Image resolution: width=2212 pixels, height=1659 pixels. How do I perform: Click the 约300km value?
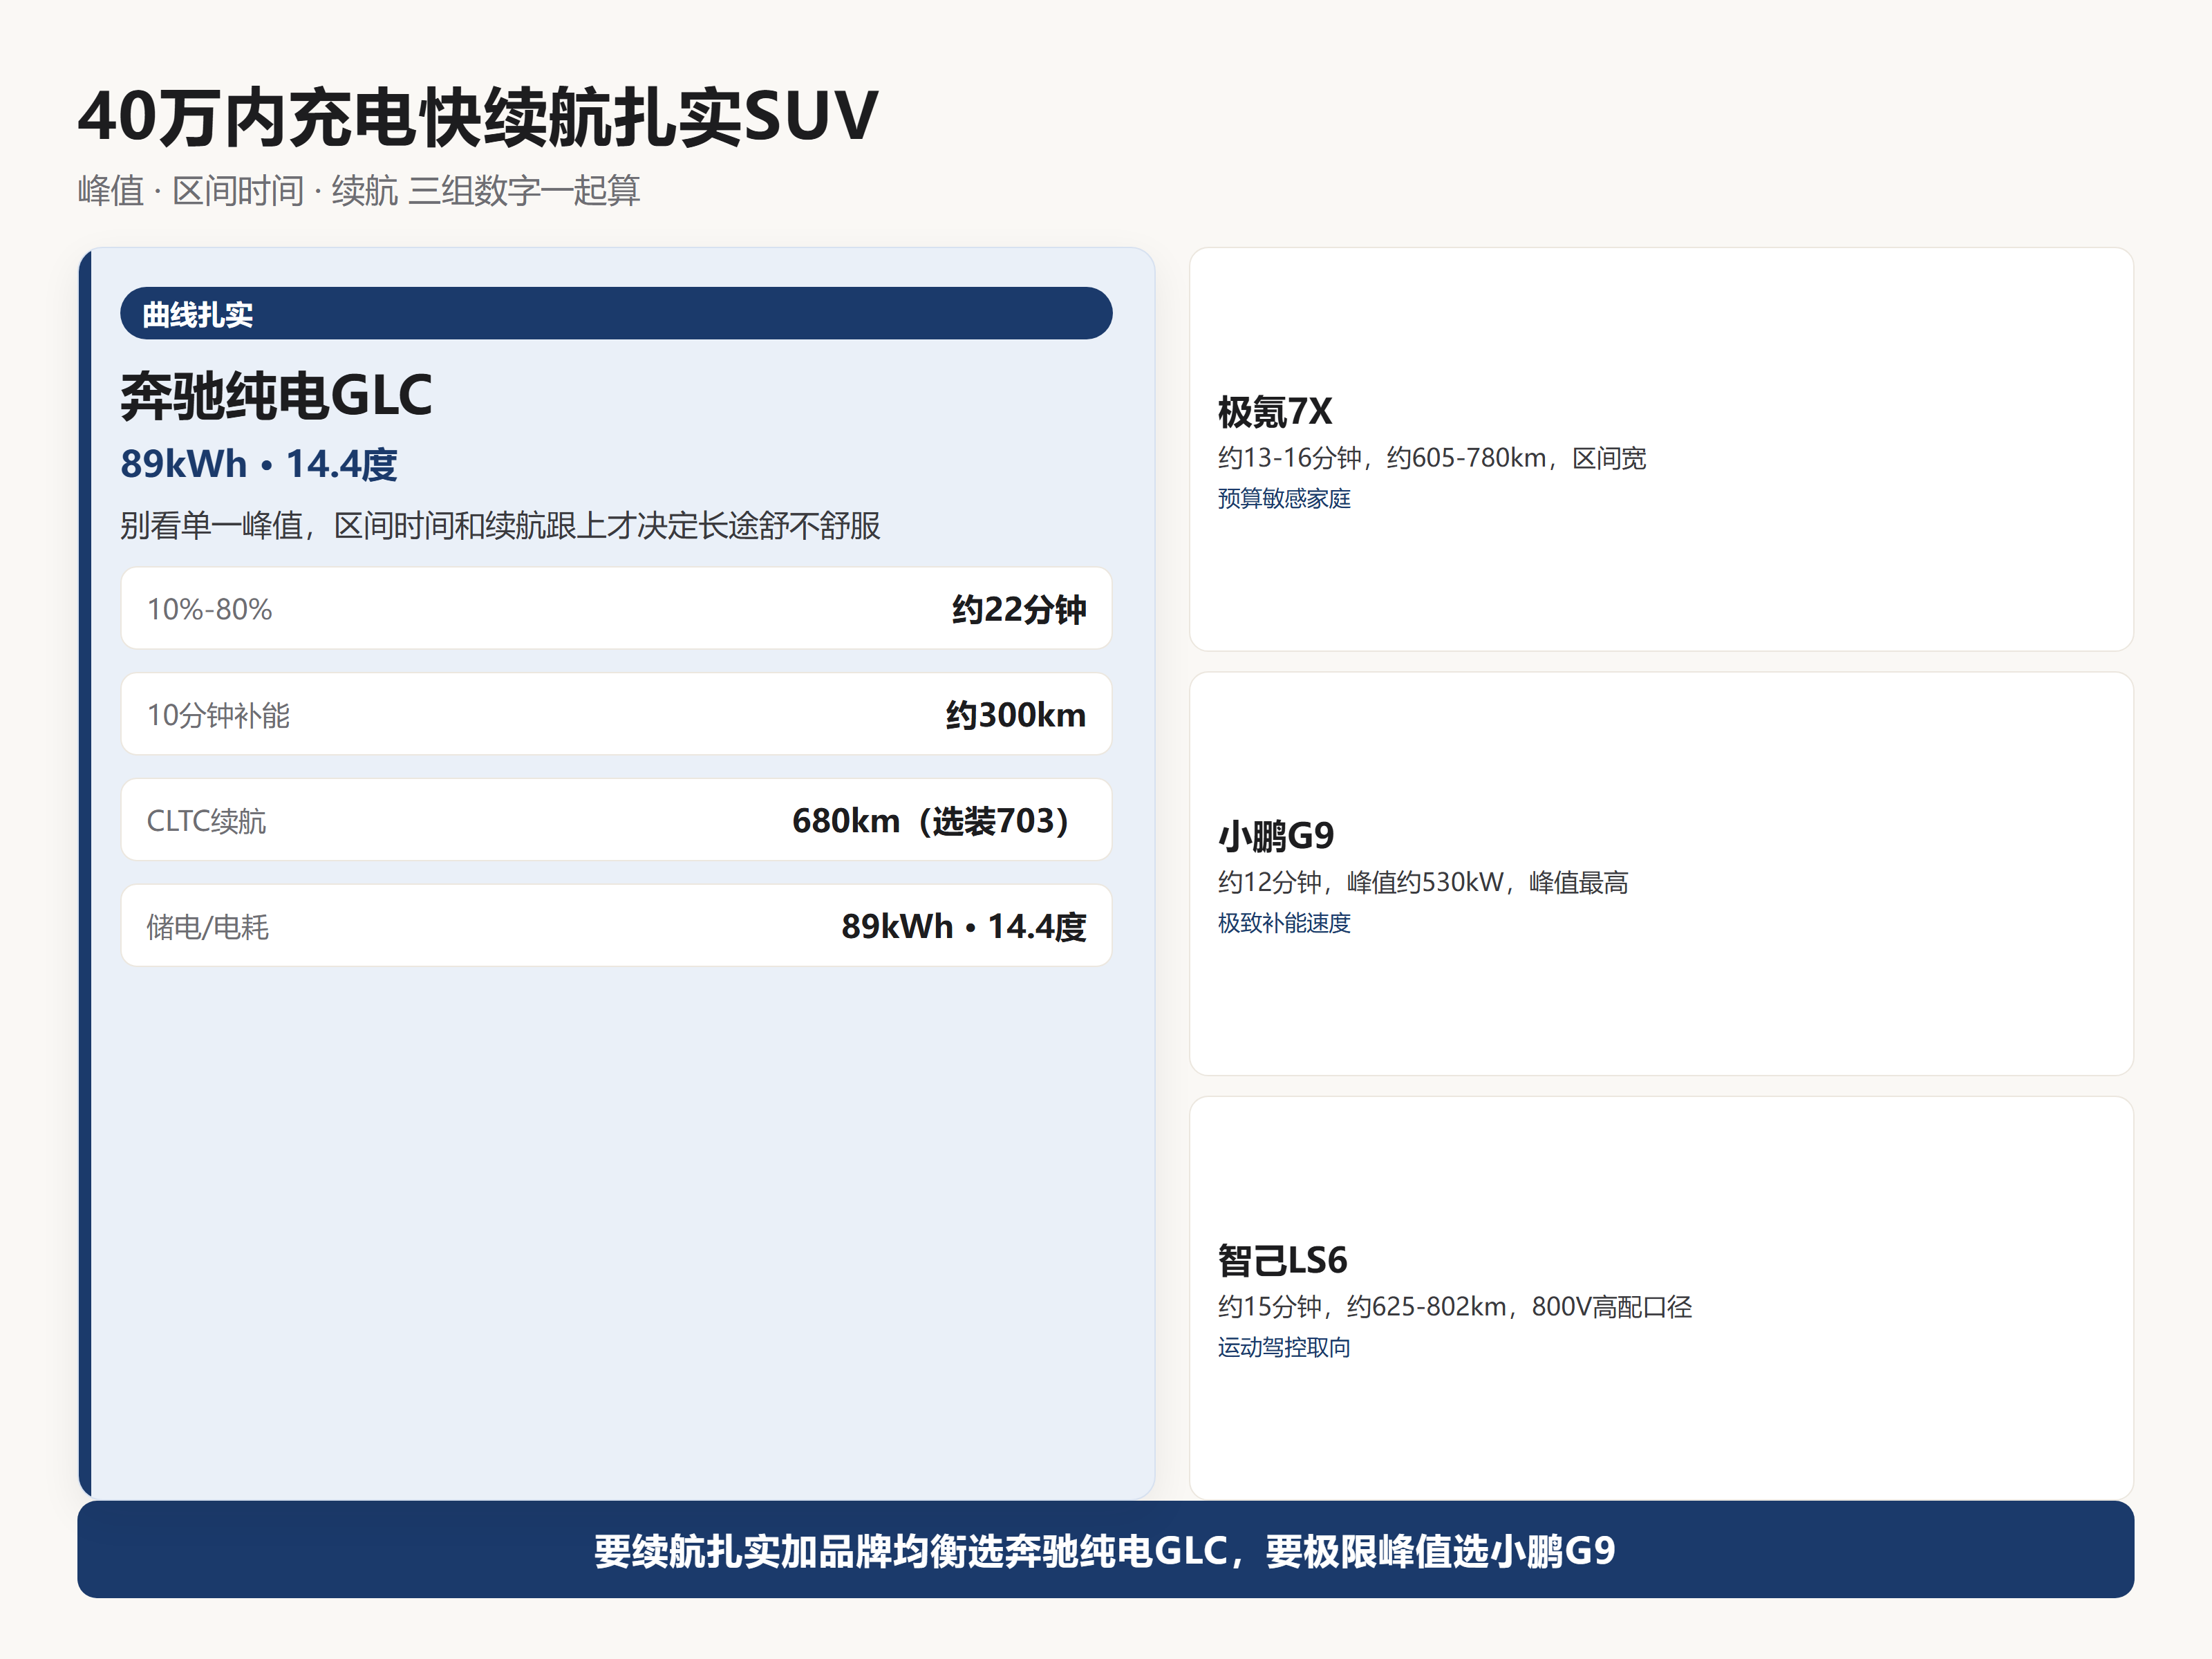(1015, 715)
